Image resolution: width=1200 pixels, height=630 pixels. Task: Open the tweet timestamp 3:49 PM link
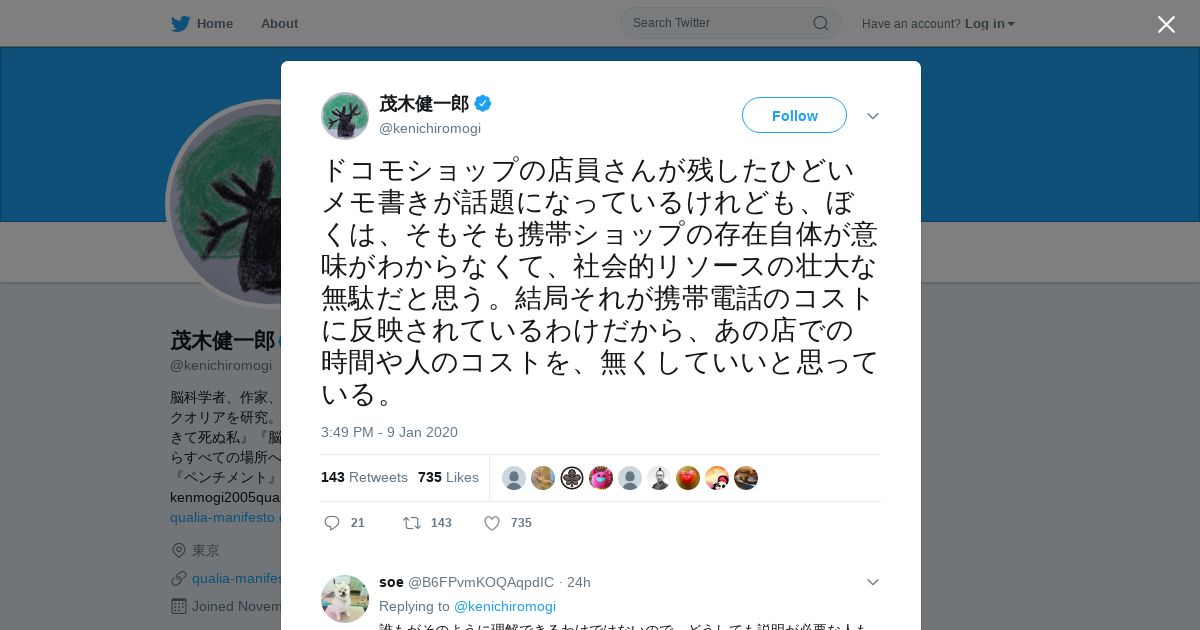tap(389, 432)
